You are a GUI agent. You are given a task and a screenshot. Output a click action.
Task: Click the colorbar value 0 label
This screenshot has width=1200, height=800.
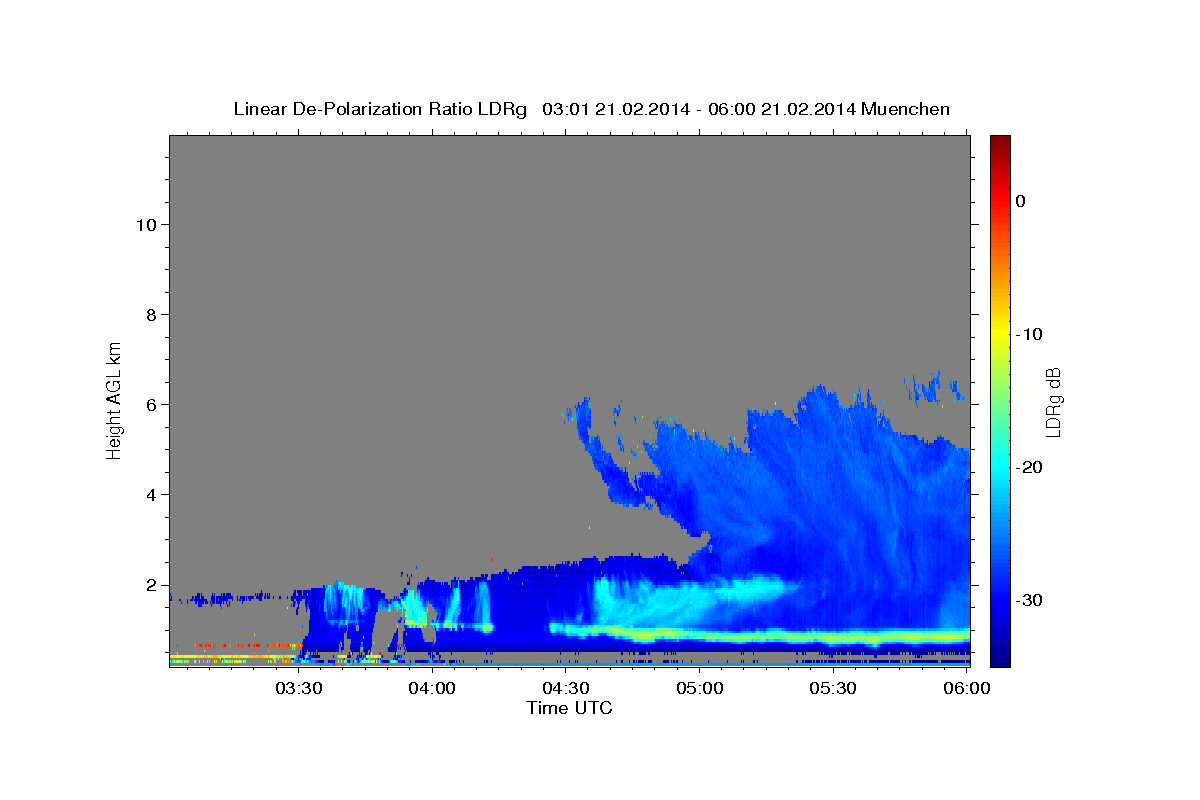tap(1021, 201)
